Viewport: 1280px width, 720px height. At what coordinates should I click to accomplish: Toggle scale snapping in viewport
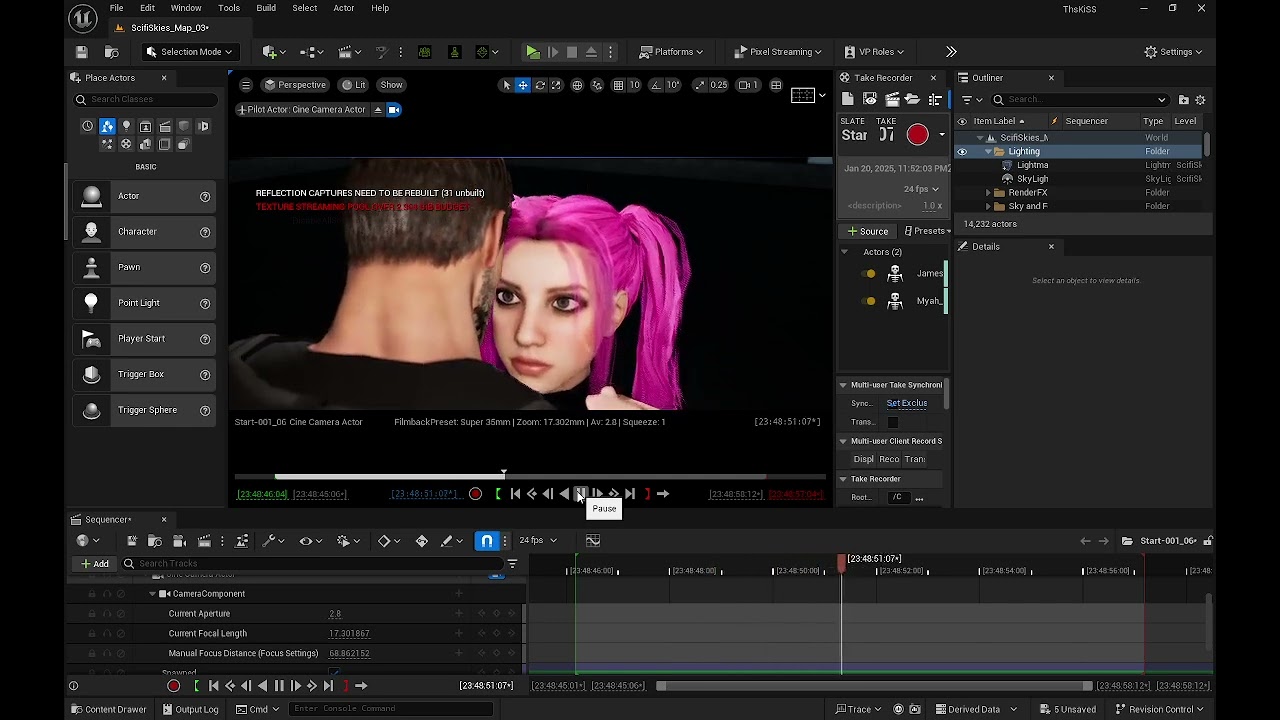(699, 85)
